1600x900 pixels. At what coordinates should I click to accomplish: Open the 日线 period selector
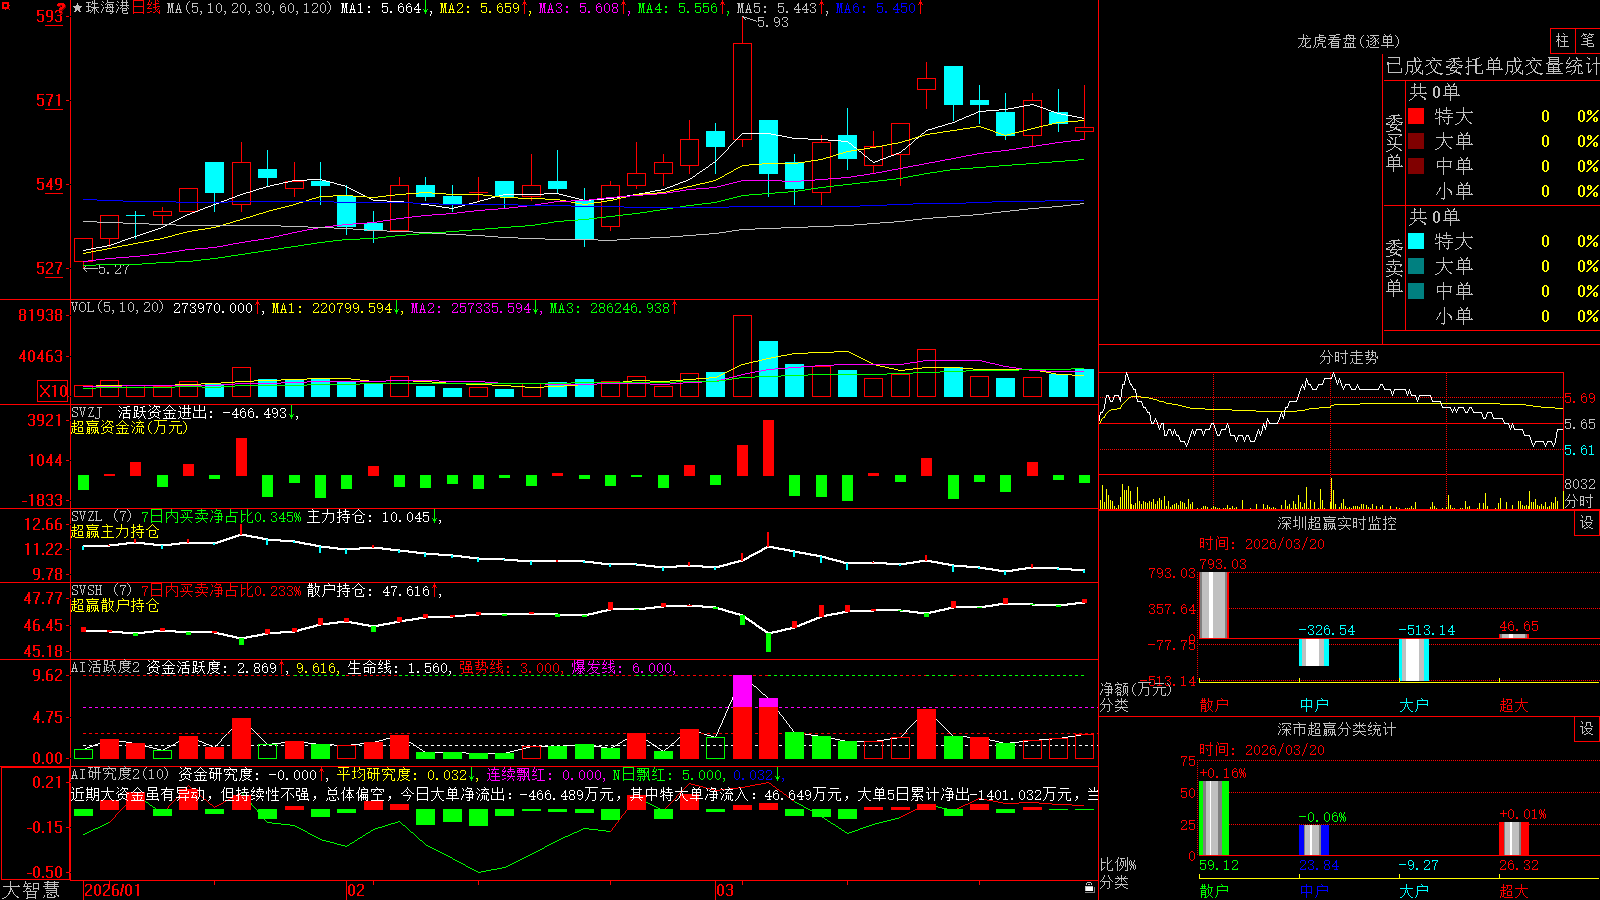point(146,8)
